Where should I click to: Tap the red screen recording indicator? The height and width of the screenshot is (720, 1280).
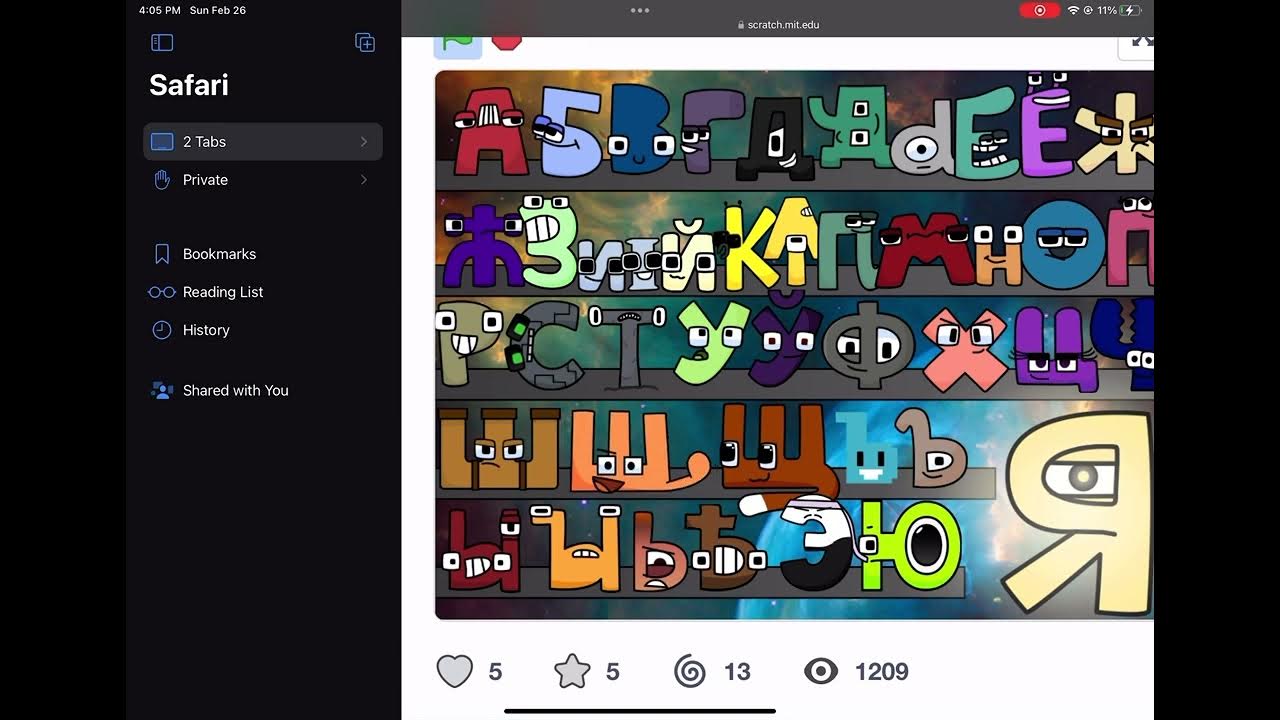coord(1040,10)
